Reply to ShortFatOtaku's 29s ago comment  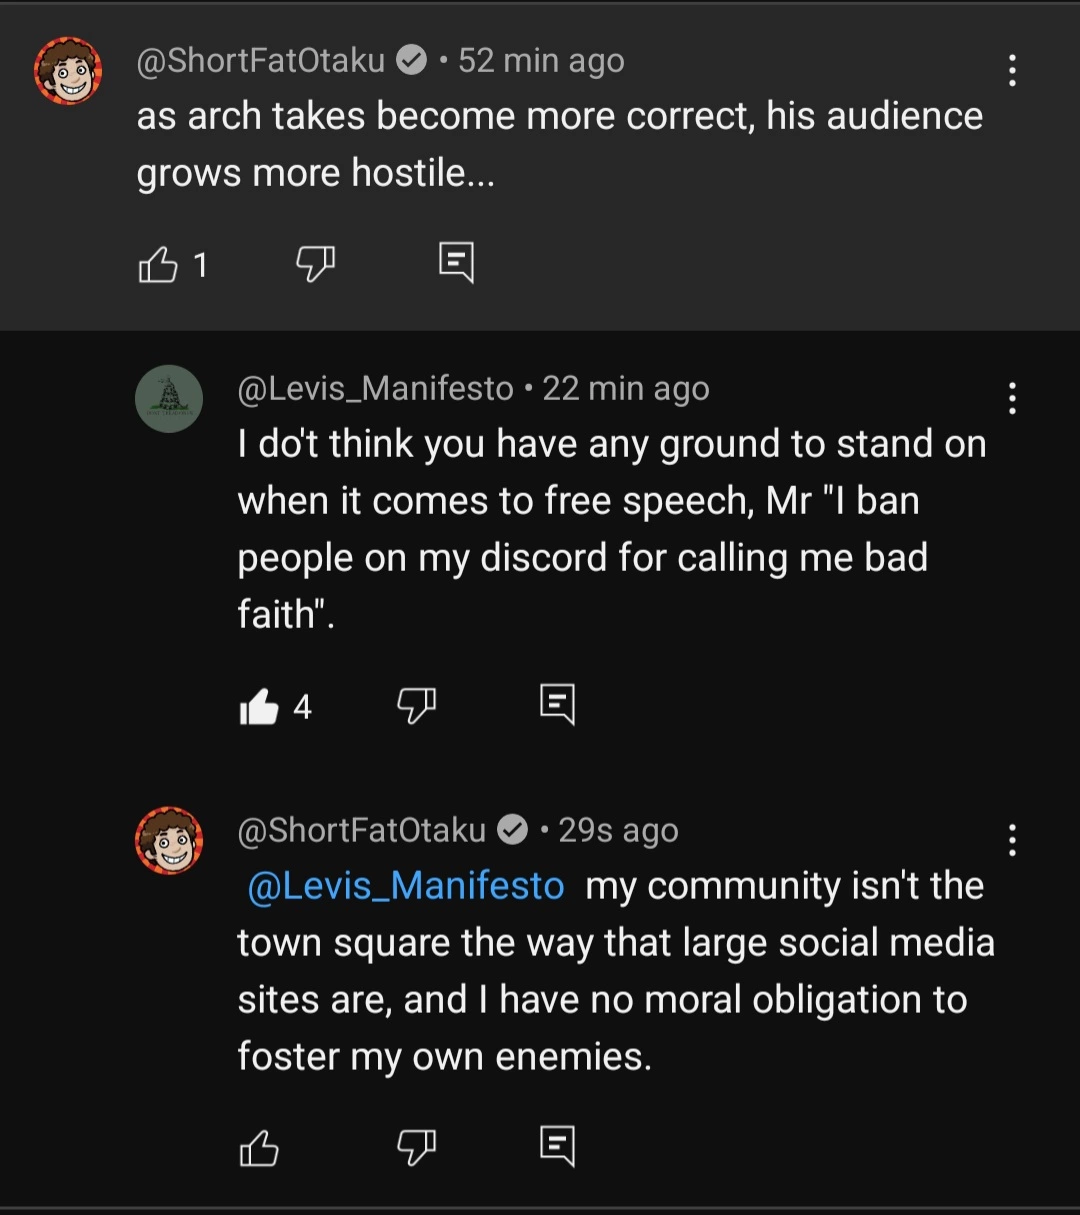557,1146
